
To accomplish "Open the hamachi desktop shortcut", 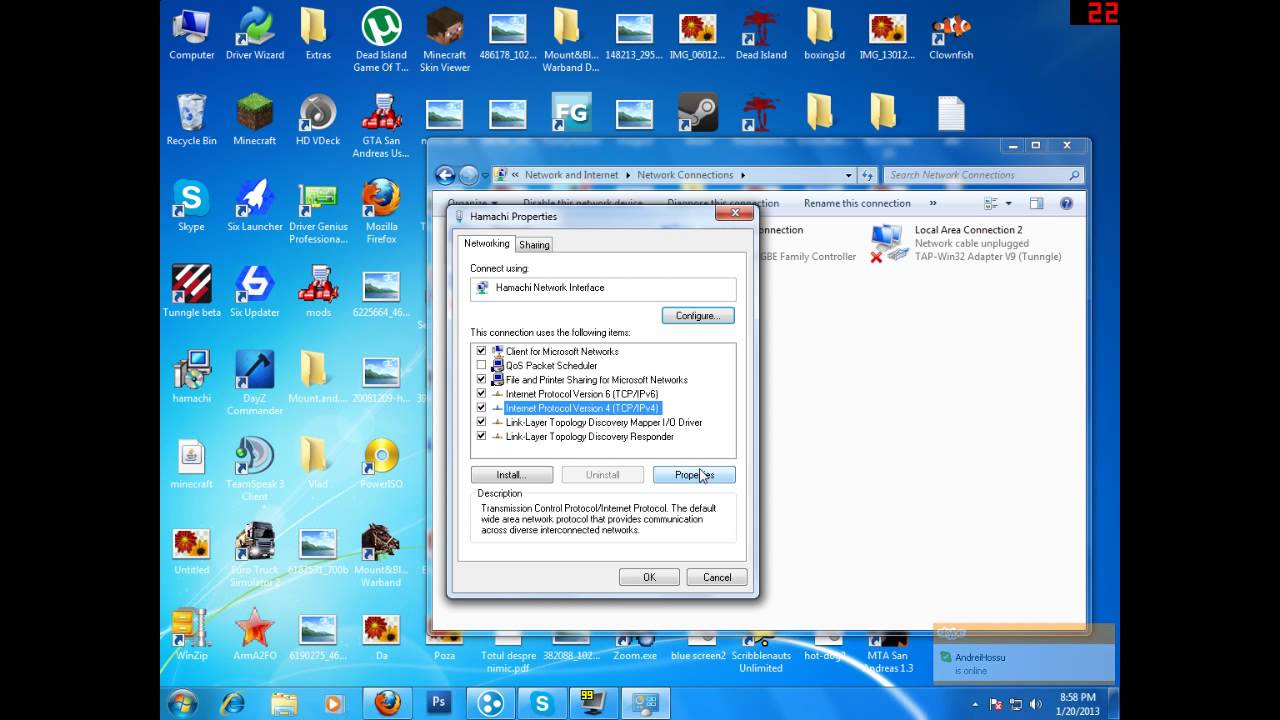I will pos(191,377).
